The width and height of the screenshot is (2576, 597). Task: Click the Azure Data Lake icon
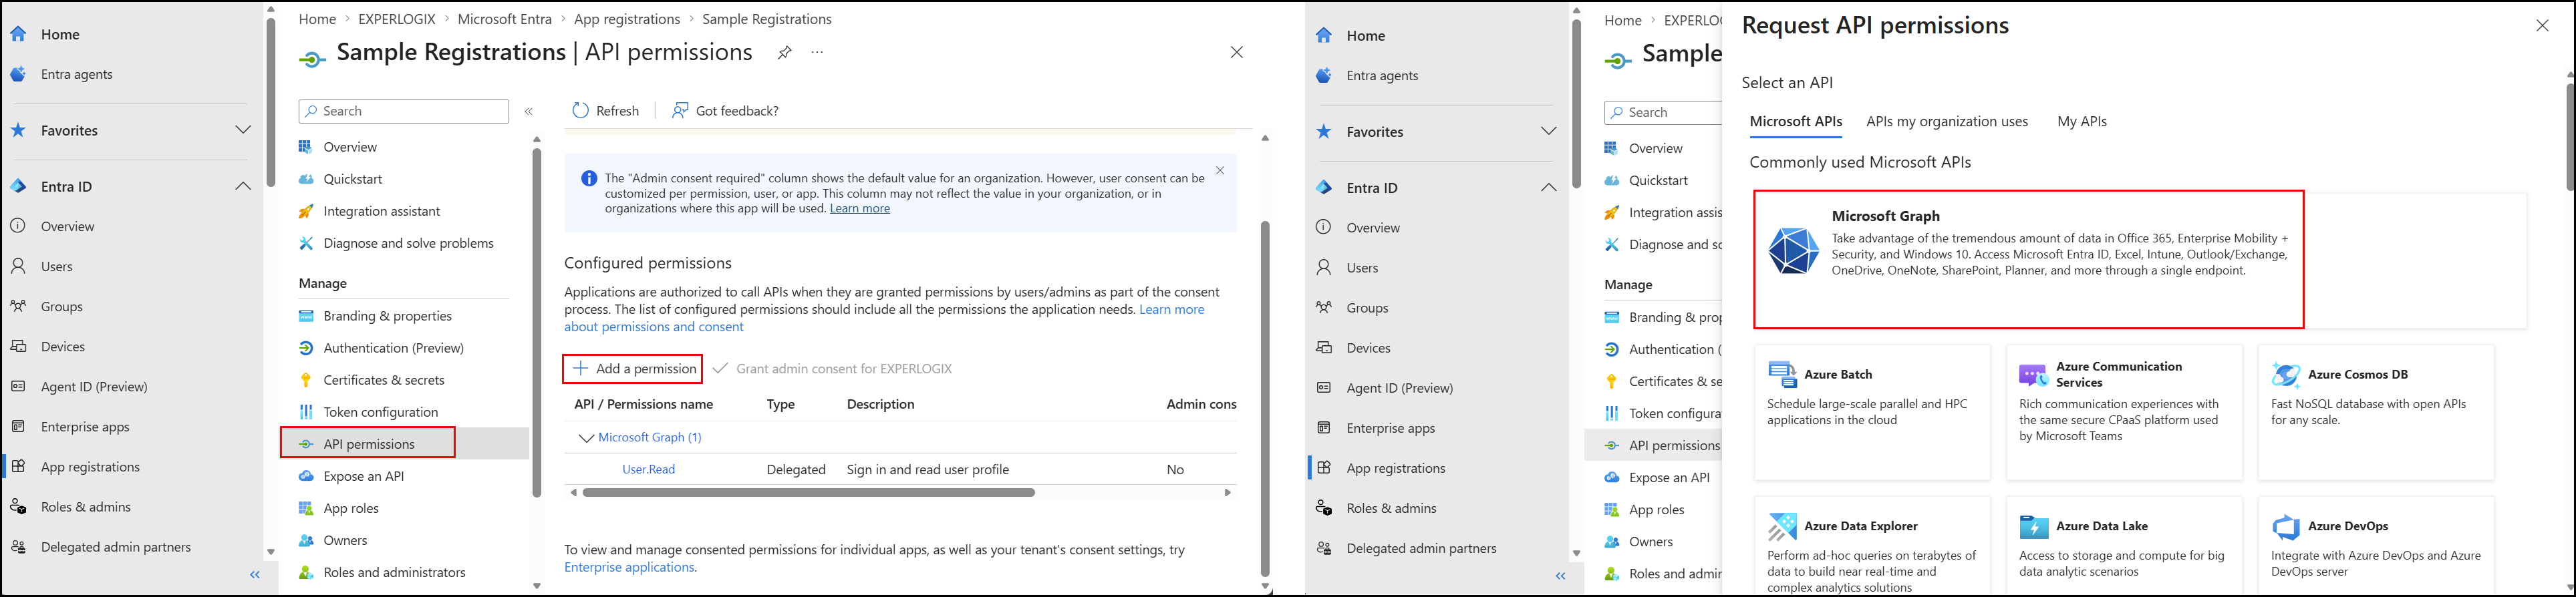pyautogui.click(x=2033, y=526)
